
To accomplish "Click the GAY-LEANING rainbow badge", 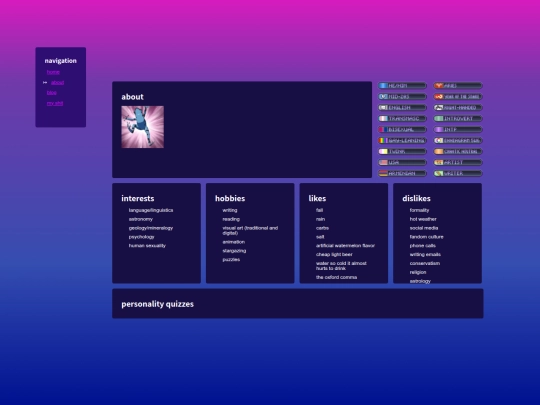I will (402, 141).
